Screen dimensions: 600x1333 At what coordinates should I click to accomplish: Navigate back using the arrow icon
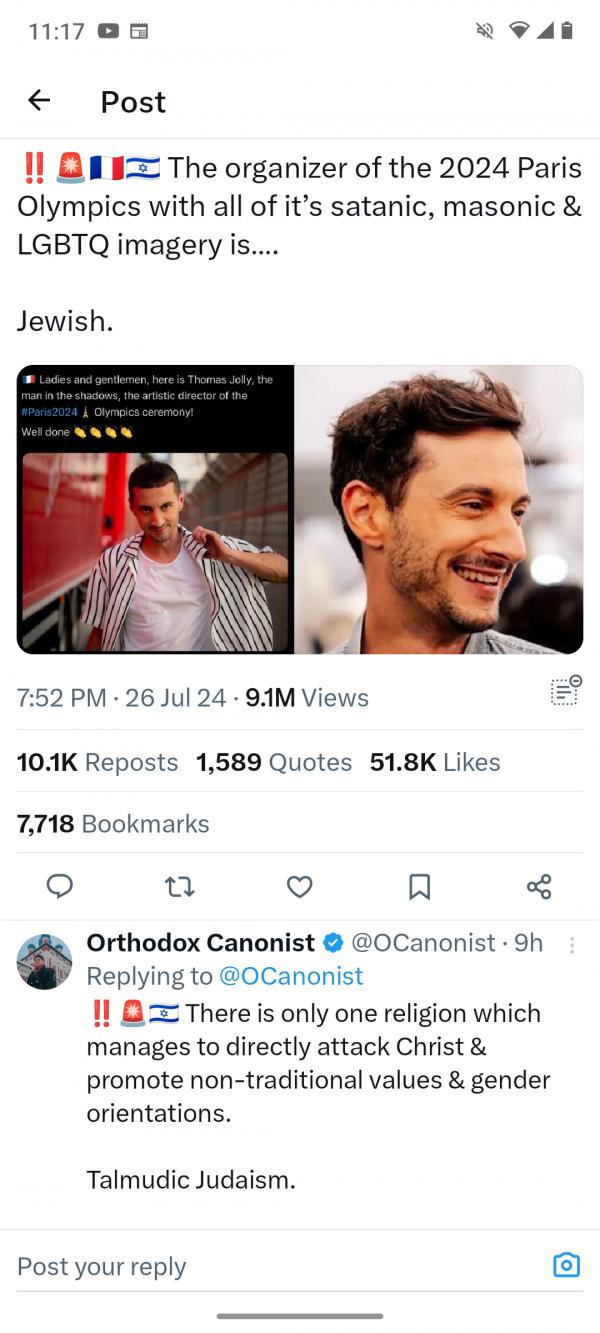[38, 100]
